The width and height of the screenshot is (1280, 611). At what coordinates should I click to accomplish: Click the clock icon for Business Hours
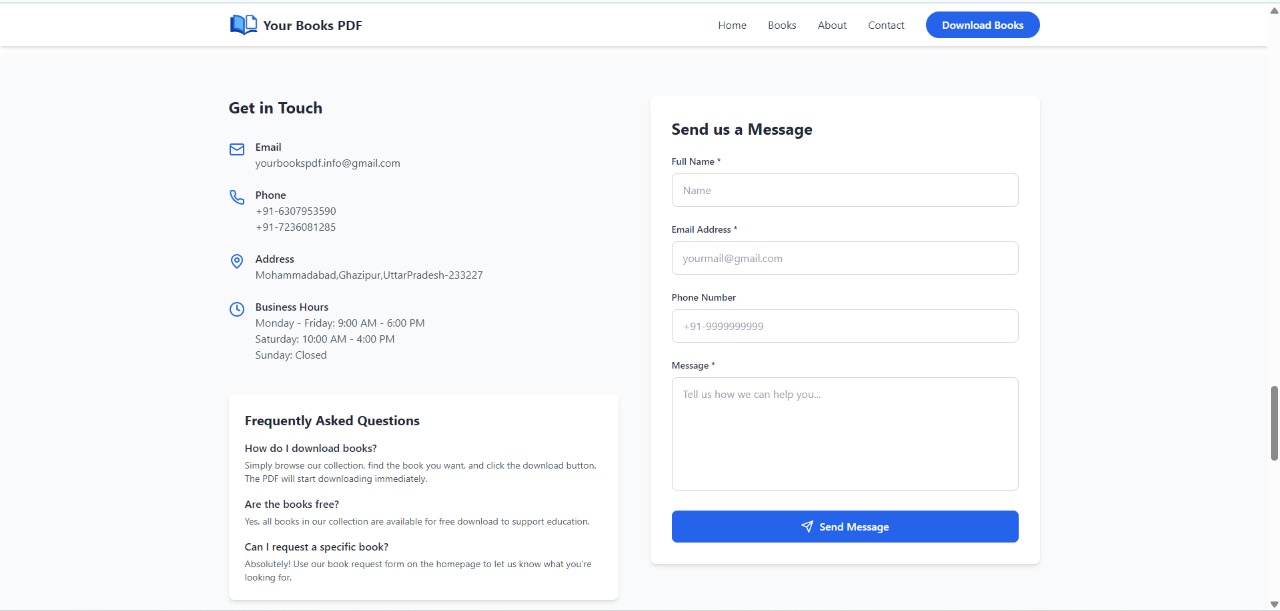(237, 309)
